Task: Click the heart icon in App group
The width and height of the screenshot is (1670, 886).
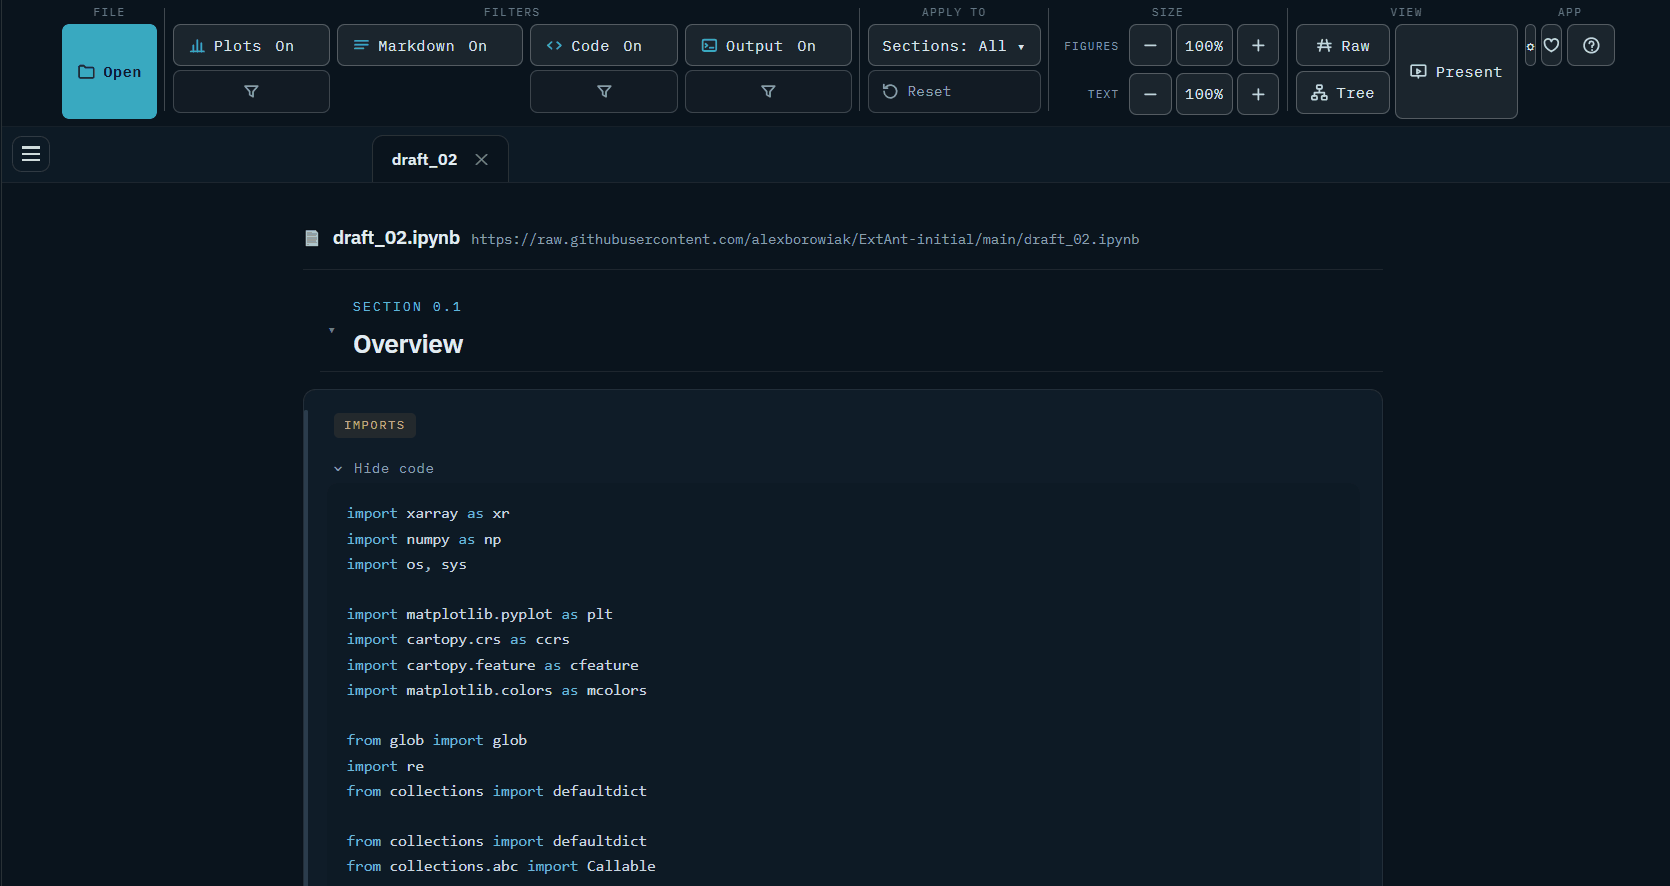Action: [x=1551, y=45]
